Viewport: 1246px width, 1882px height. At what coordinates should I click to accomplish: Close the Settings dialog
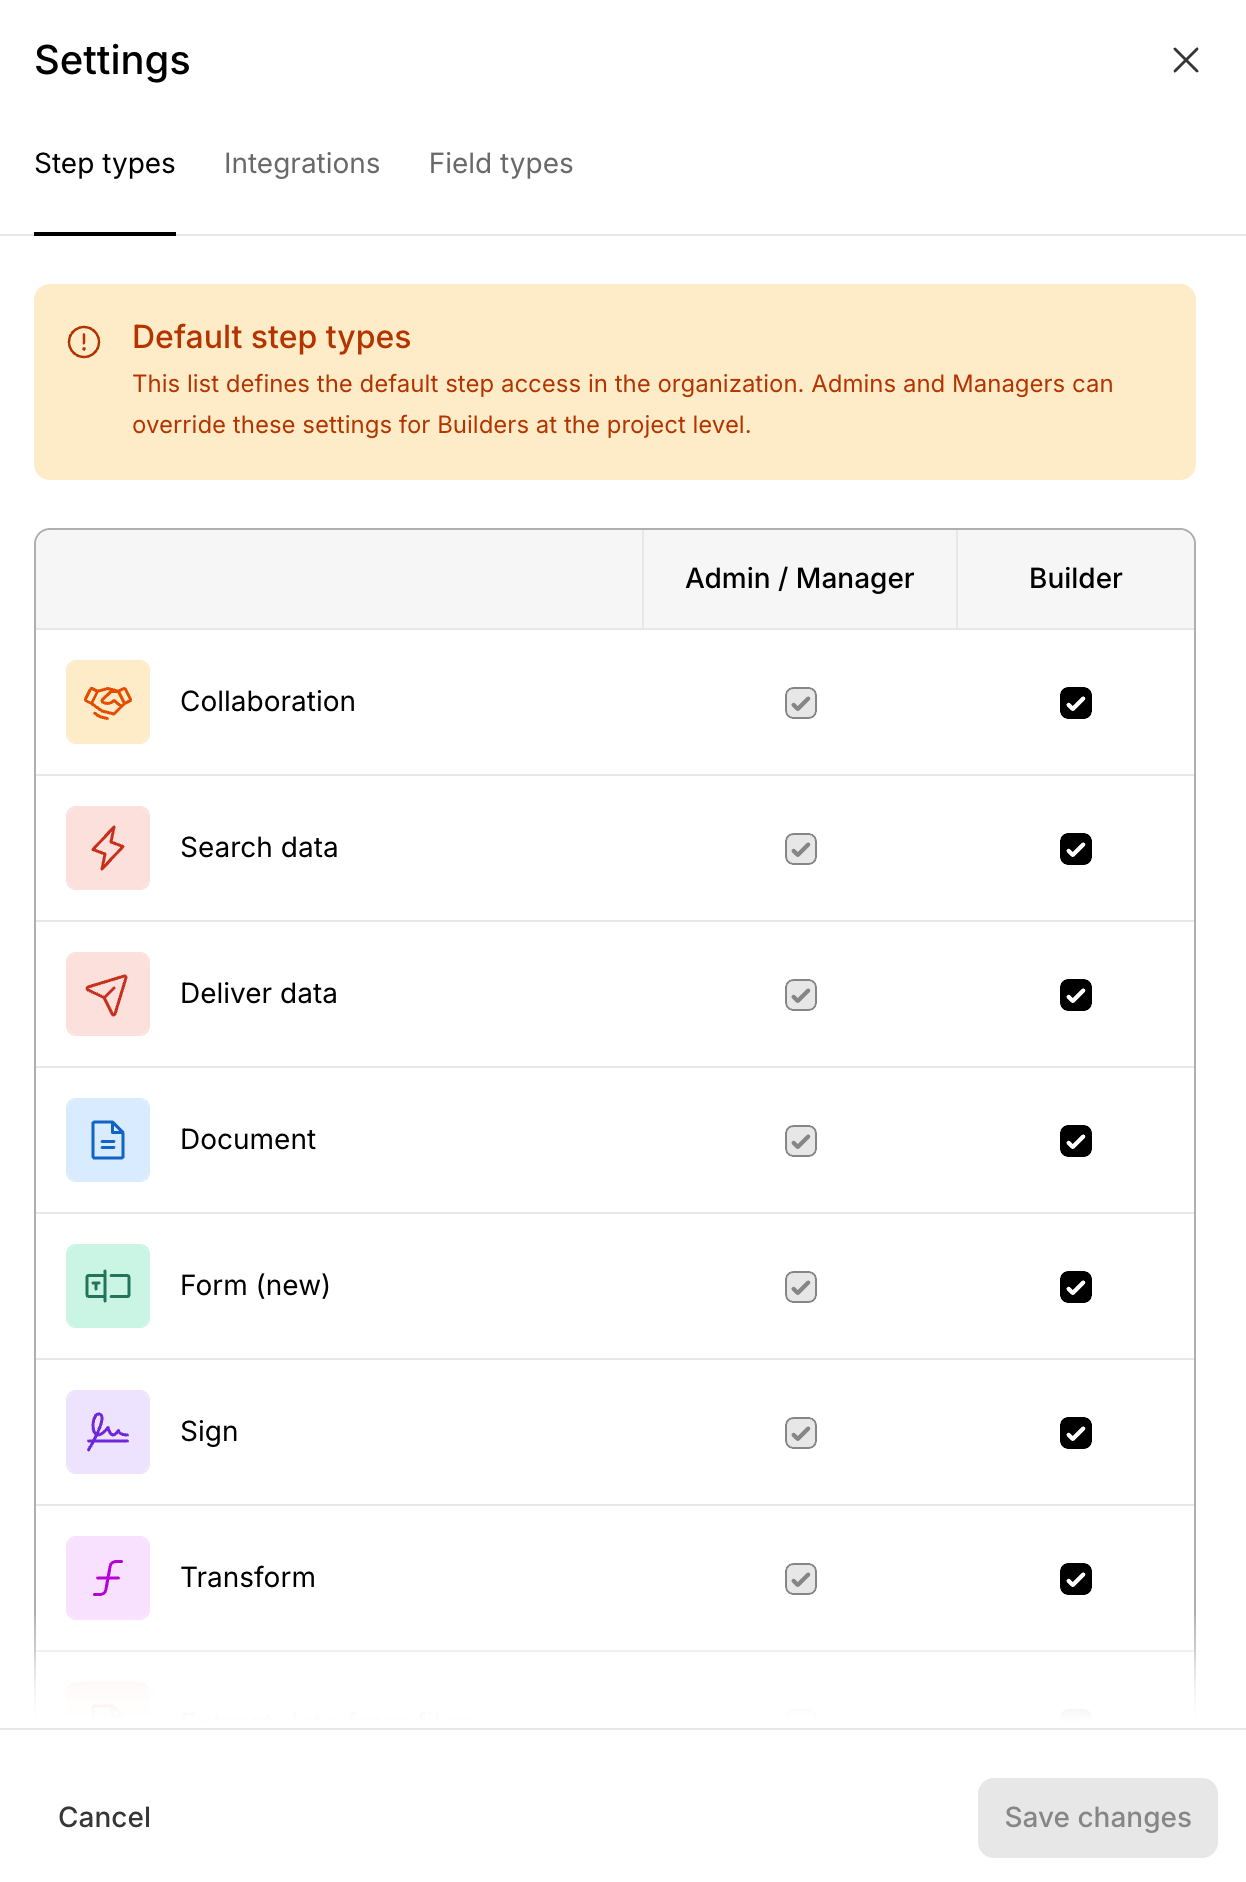1185,61
